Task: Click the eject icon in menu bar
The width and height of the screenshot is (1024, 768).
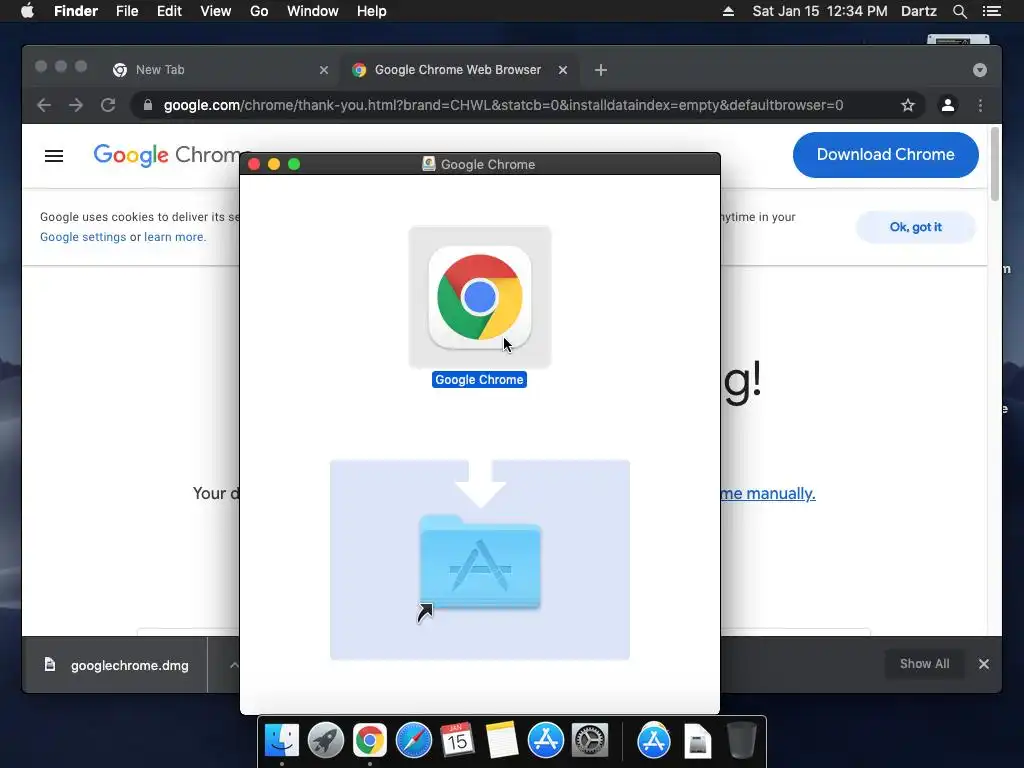Action: tap(728, 11)
